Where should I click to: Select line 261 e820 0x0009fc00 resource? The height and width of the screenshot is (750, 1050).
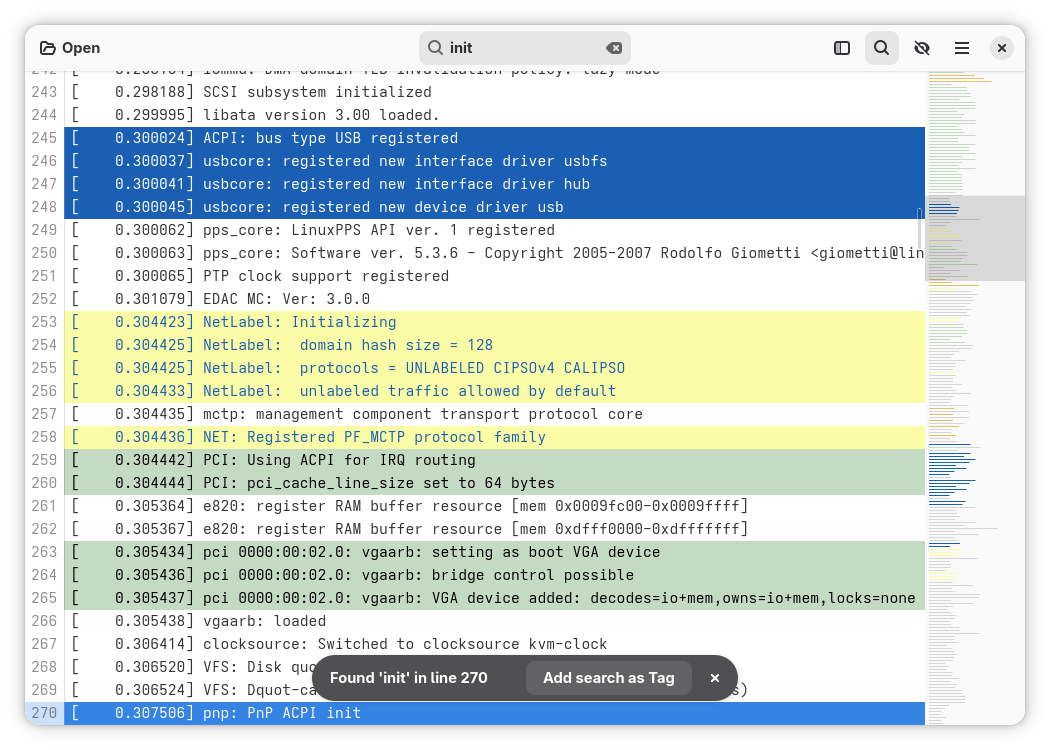click(x=494, y=506)
